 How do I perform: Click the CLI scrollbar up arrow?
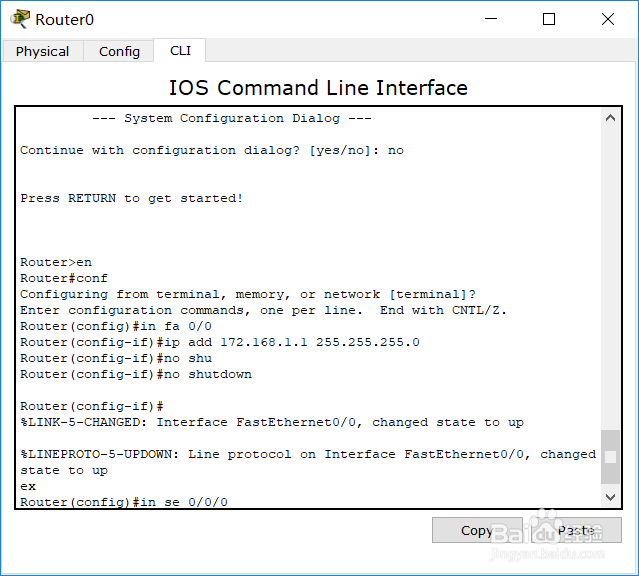click(610, 118)
